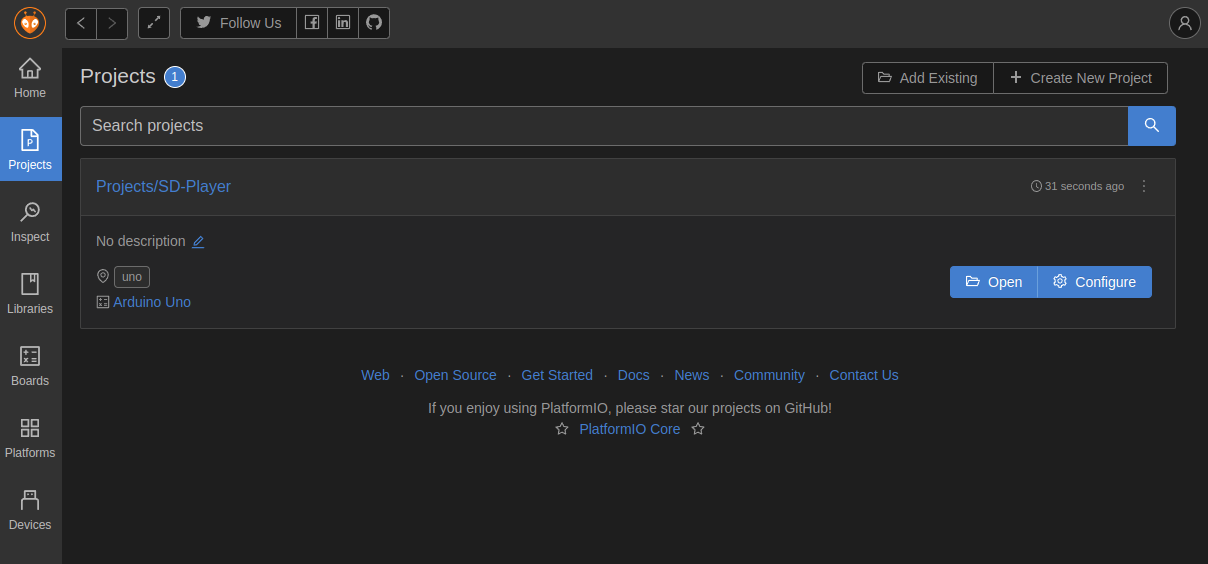
Task: Click the blue search magnifier button
Action: [1151, 126]
